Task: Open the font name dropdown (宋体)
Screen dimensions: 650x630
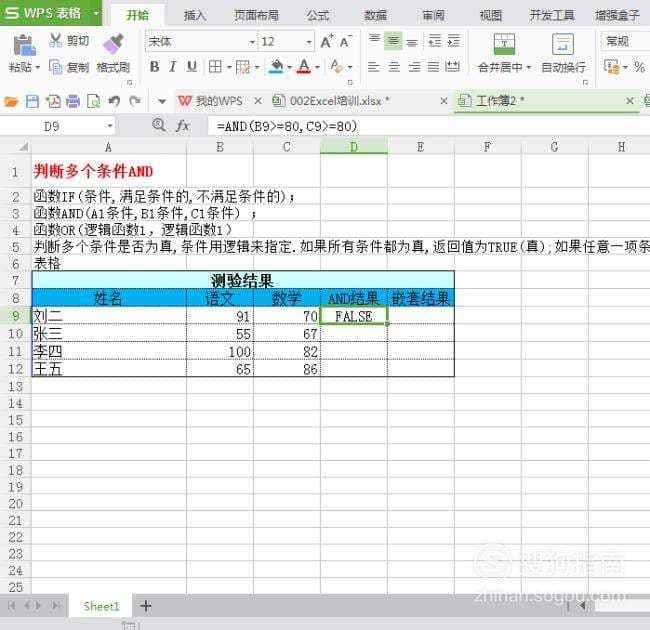Action: 251,42
